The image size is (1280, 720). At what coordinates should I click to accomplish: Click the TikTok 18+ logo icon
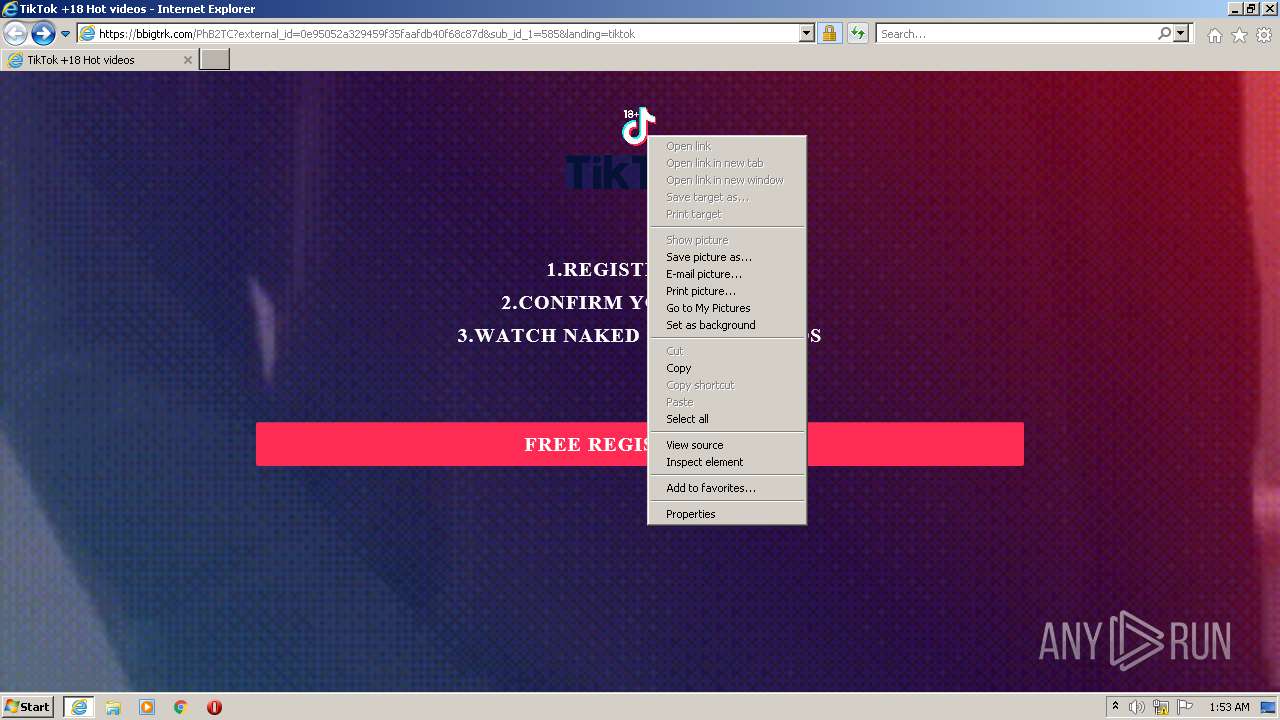[x=638, y=126]
